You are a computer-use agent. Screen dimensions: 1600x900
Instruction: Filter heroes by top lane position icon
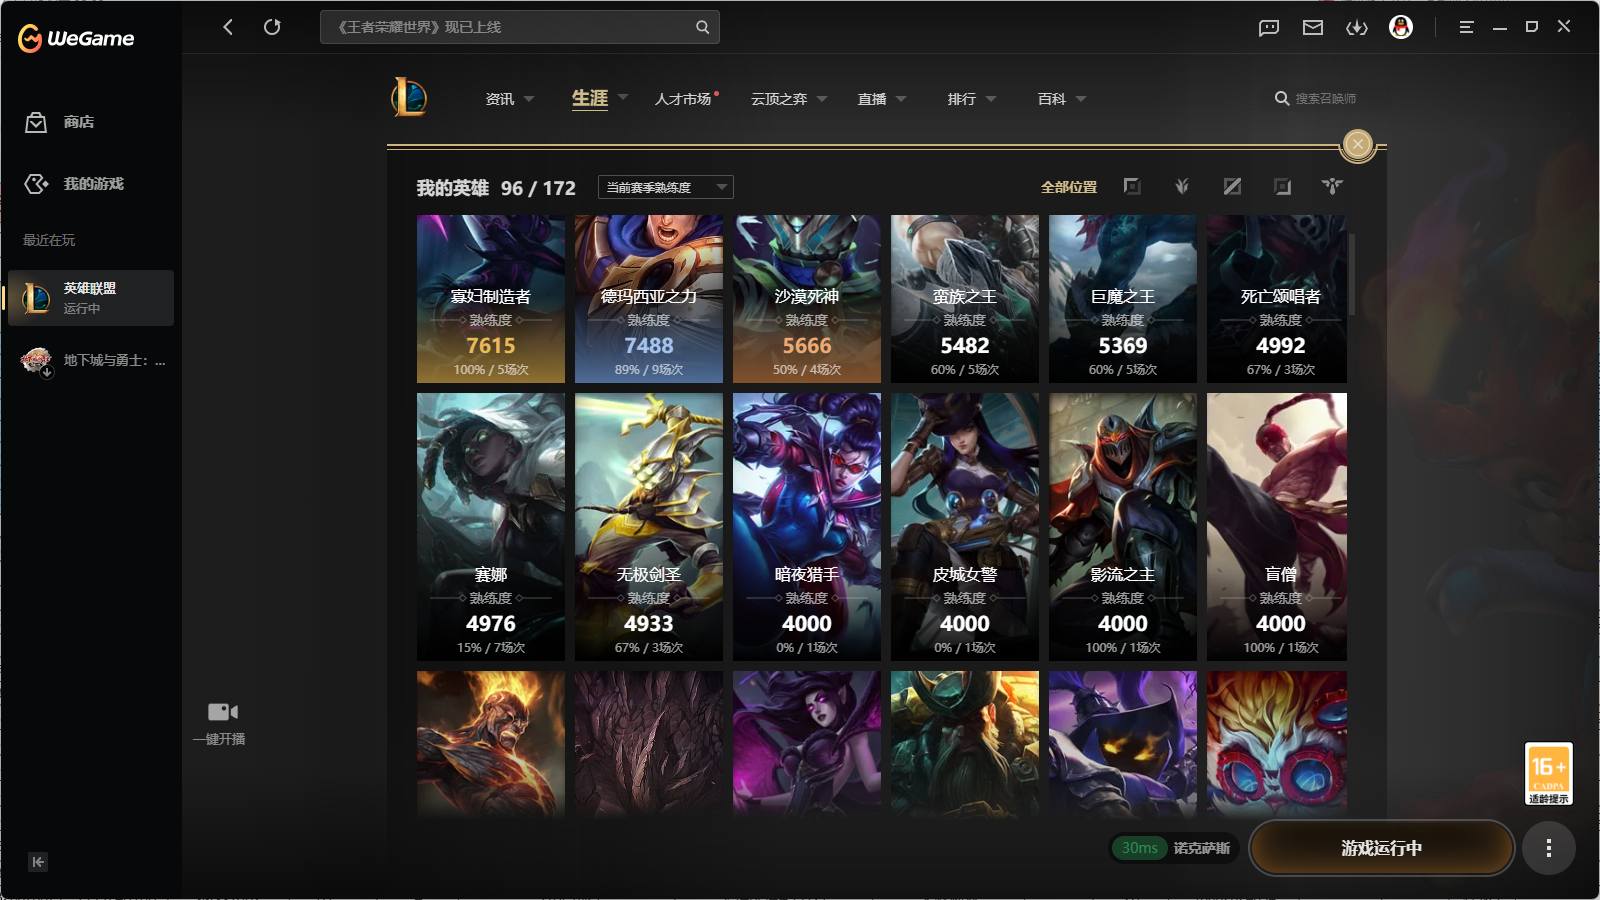pos(1132,186)
